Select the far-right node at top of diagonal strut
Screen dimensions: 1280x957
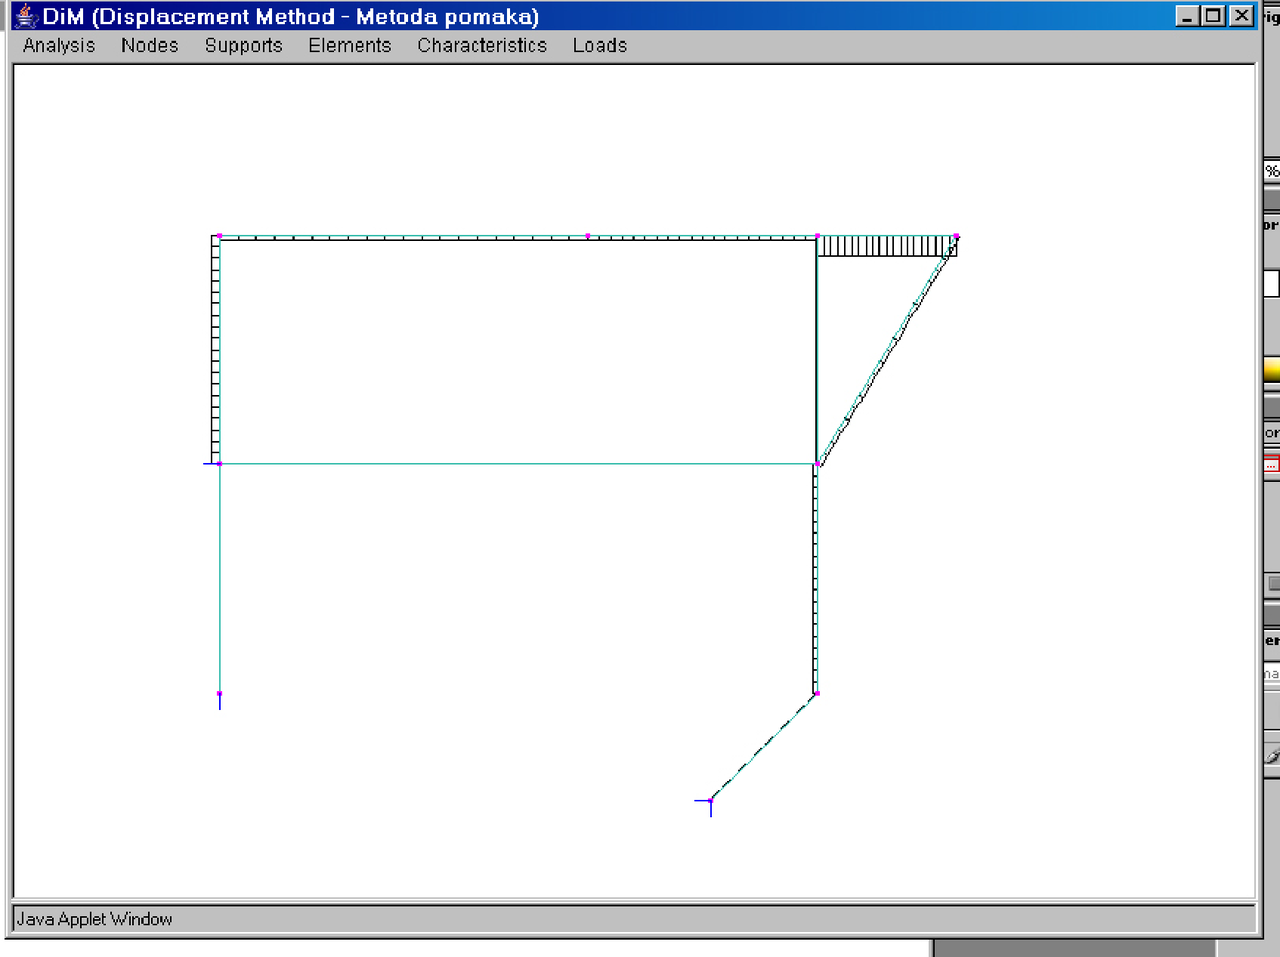pos(956,237)
